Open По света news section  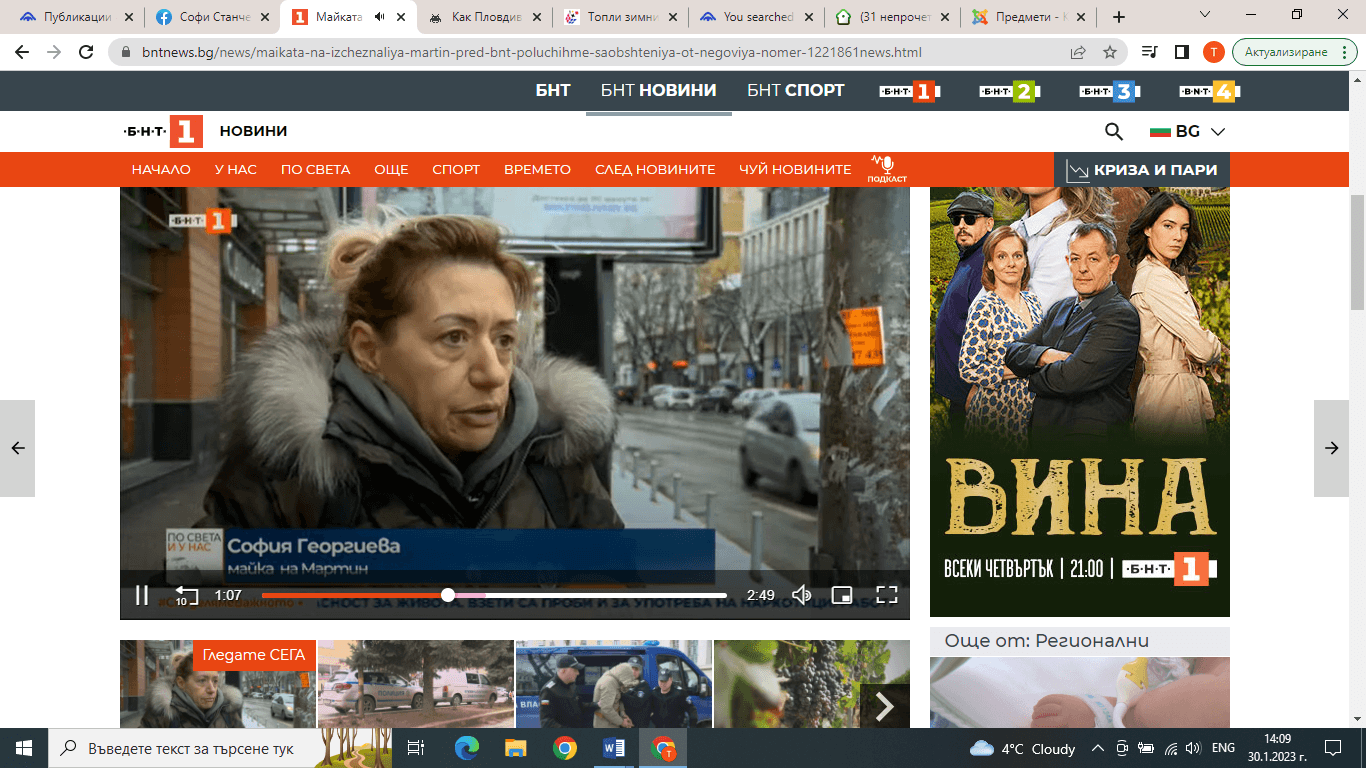[315, 169]
